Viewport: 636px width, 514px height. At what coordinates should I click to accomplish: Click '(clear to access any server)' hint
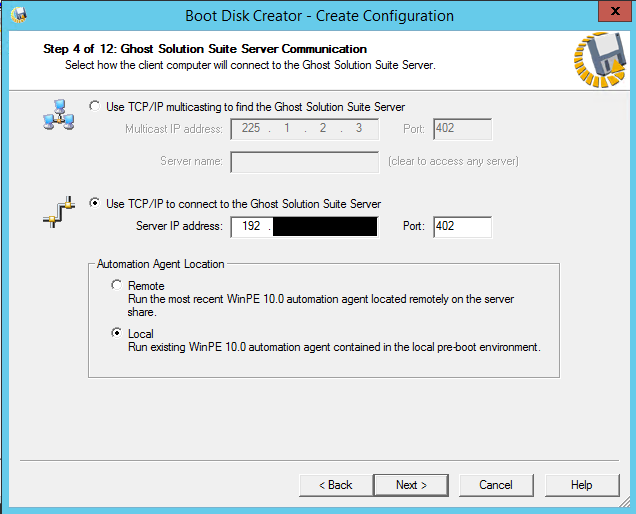coord(453,161)
